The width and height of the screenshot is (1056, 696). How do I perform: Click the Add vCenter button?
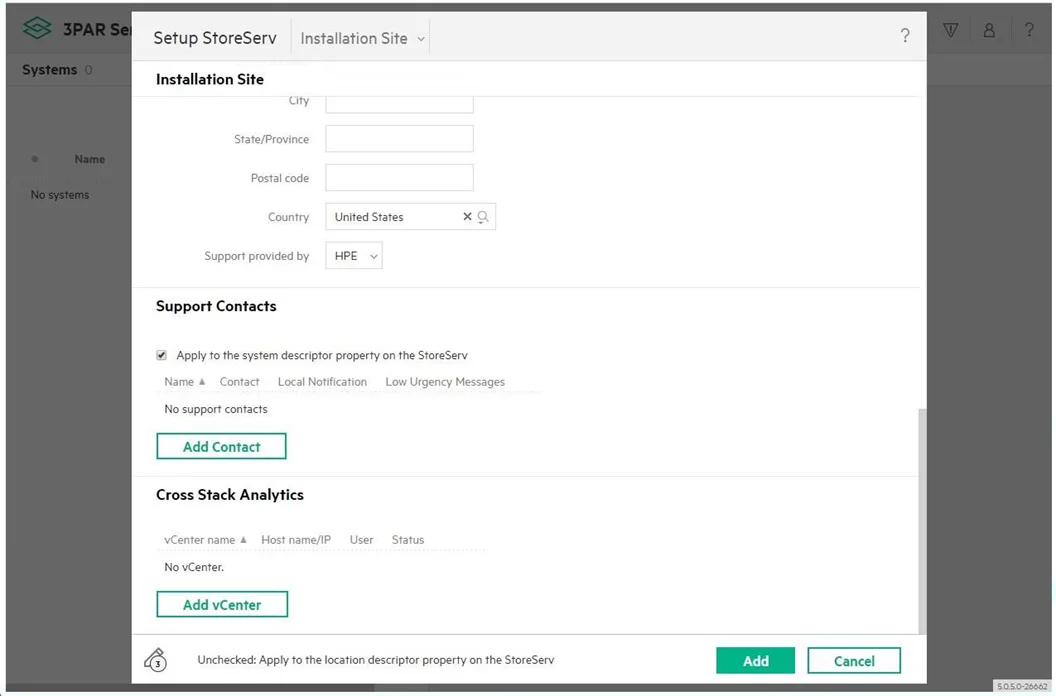tap(222, 604)
